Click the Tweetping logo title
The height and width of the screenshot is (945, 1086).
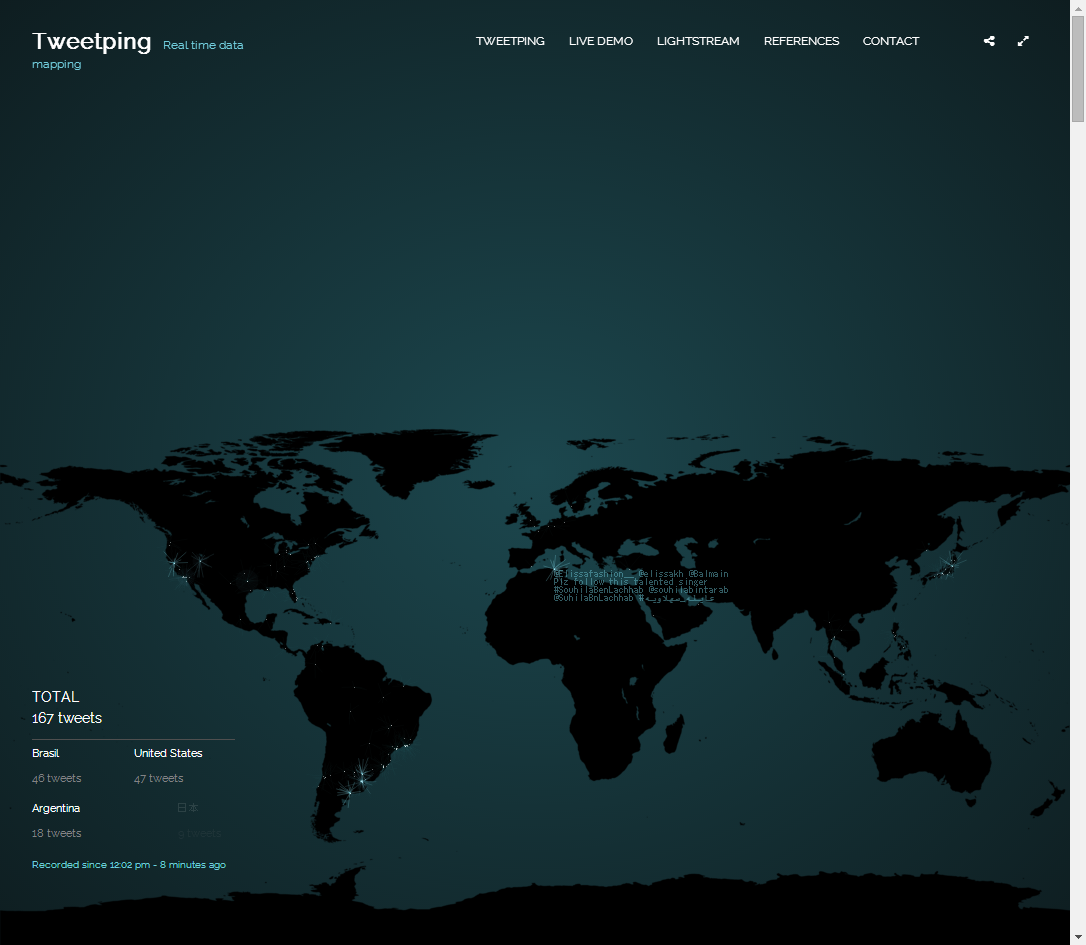[x=91, y=42]
